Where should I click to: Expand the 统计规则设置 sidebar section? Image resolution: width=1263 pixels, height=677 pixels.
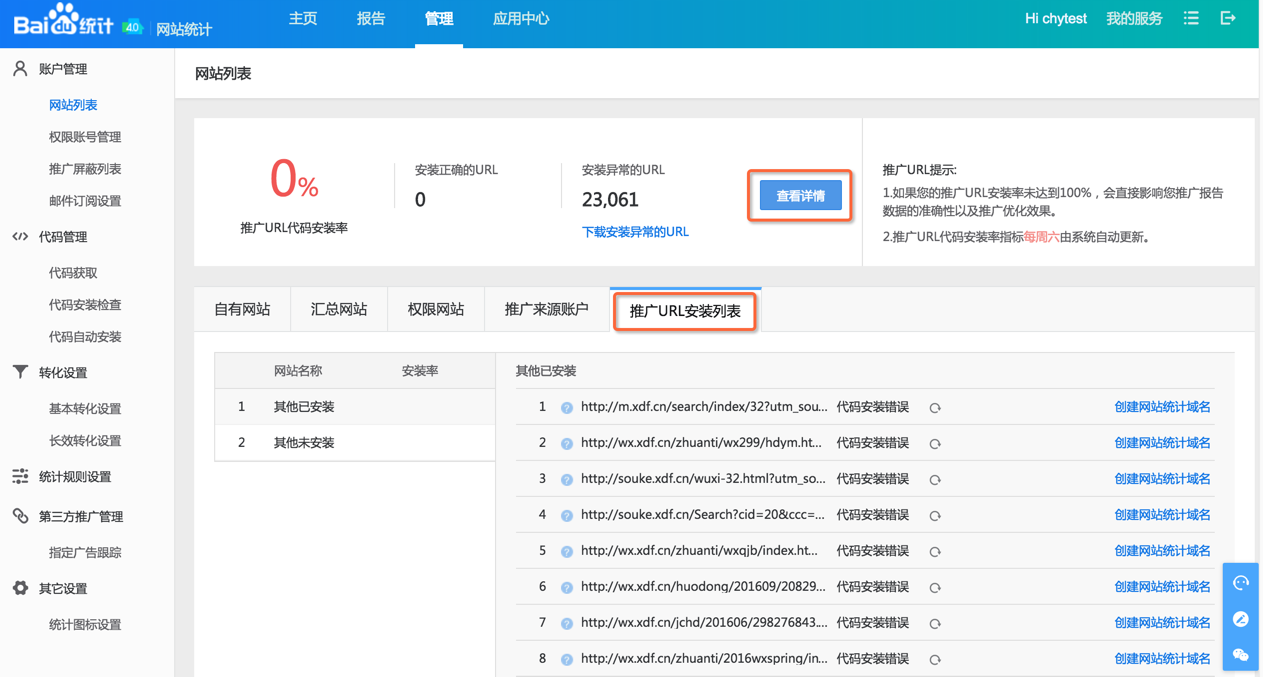point(74,477)
